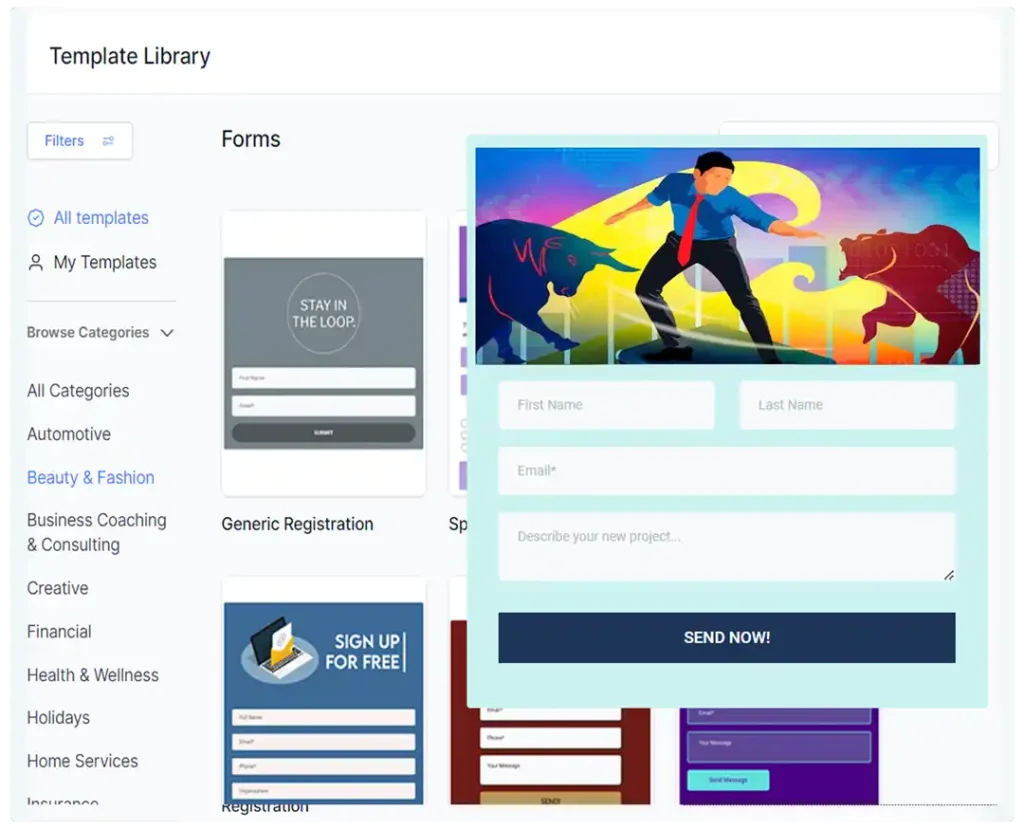Click the First Name input field
1024x830 pixels.
[606, 405]
